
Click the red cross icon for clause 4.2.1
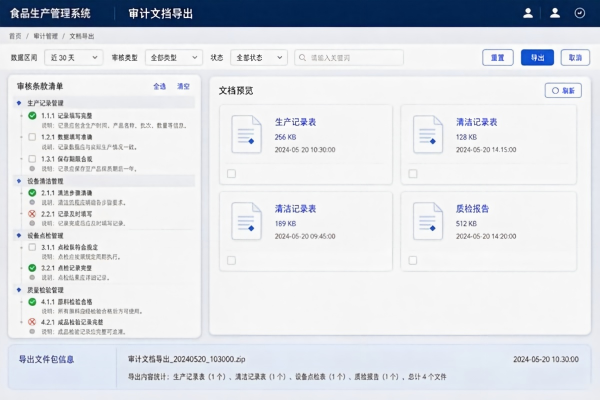(32, 322)
